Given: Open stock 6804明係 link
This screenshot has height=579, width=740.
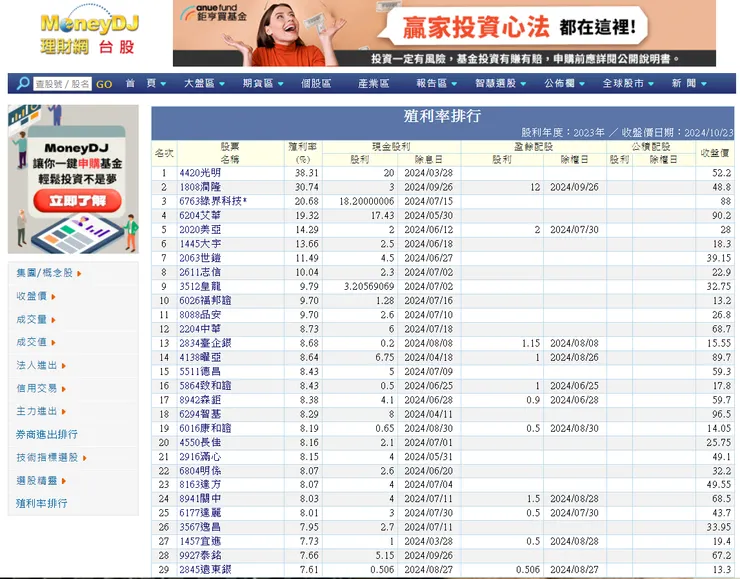Looking at the screenshot, I should pyautogui.click(x=200, y=471).
